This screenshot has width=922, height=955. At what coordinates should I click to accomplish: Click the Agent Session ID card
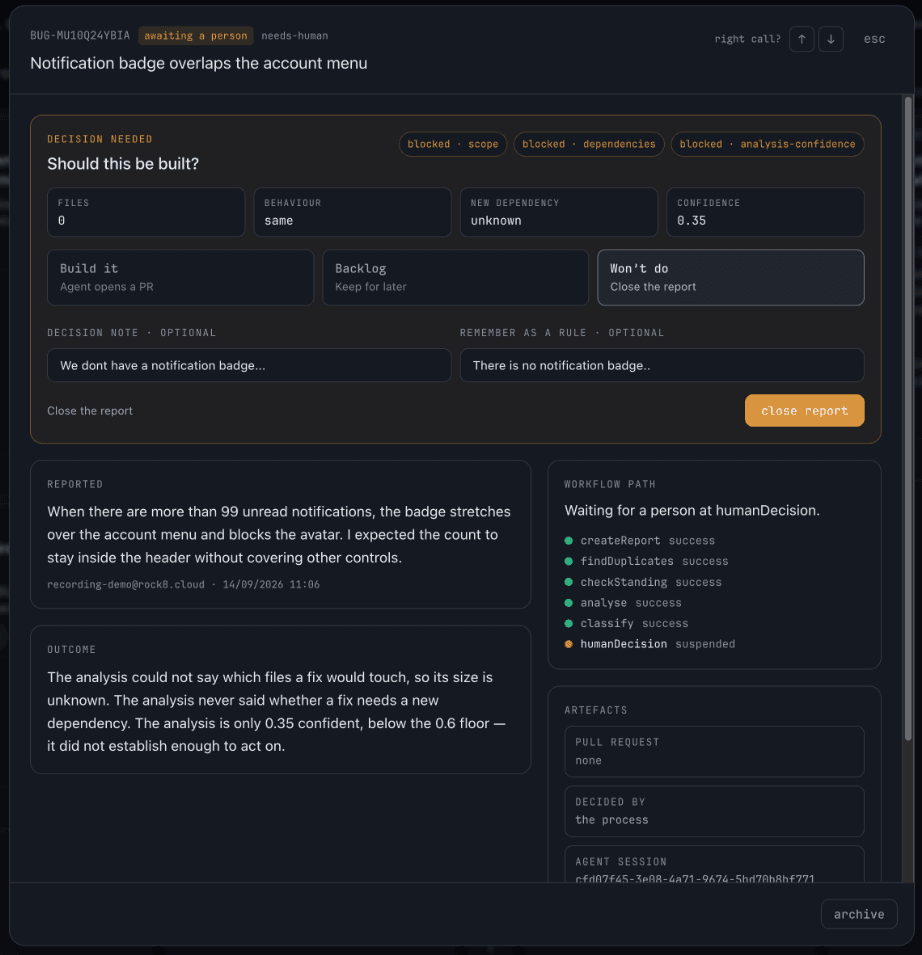pos(714,865)
